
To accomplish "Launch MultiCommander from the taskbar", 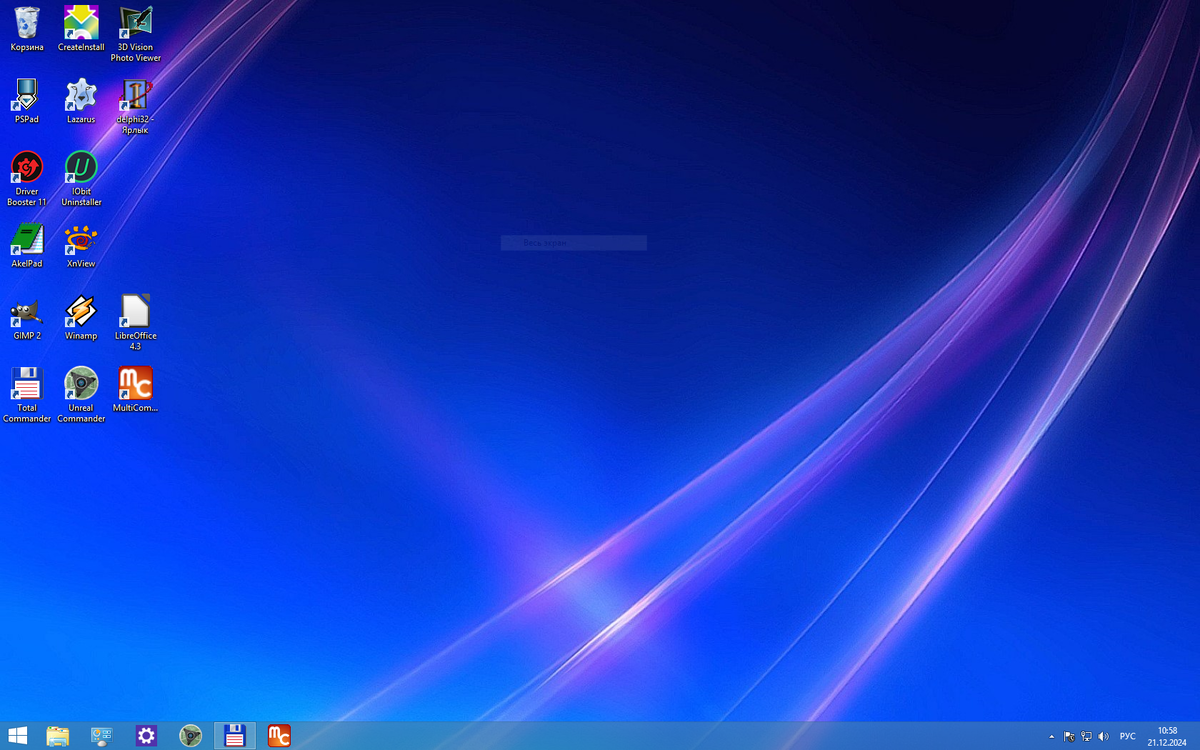I will [279, 736].
